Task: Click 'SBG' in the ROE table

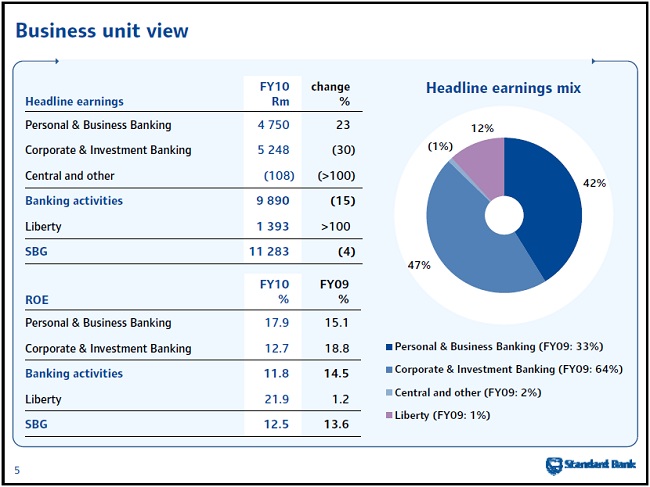Action: pyautogui.click(x=36, y=424)
